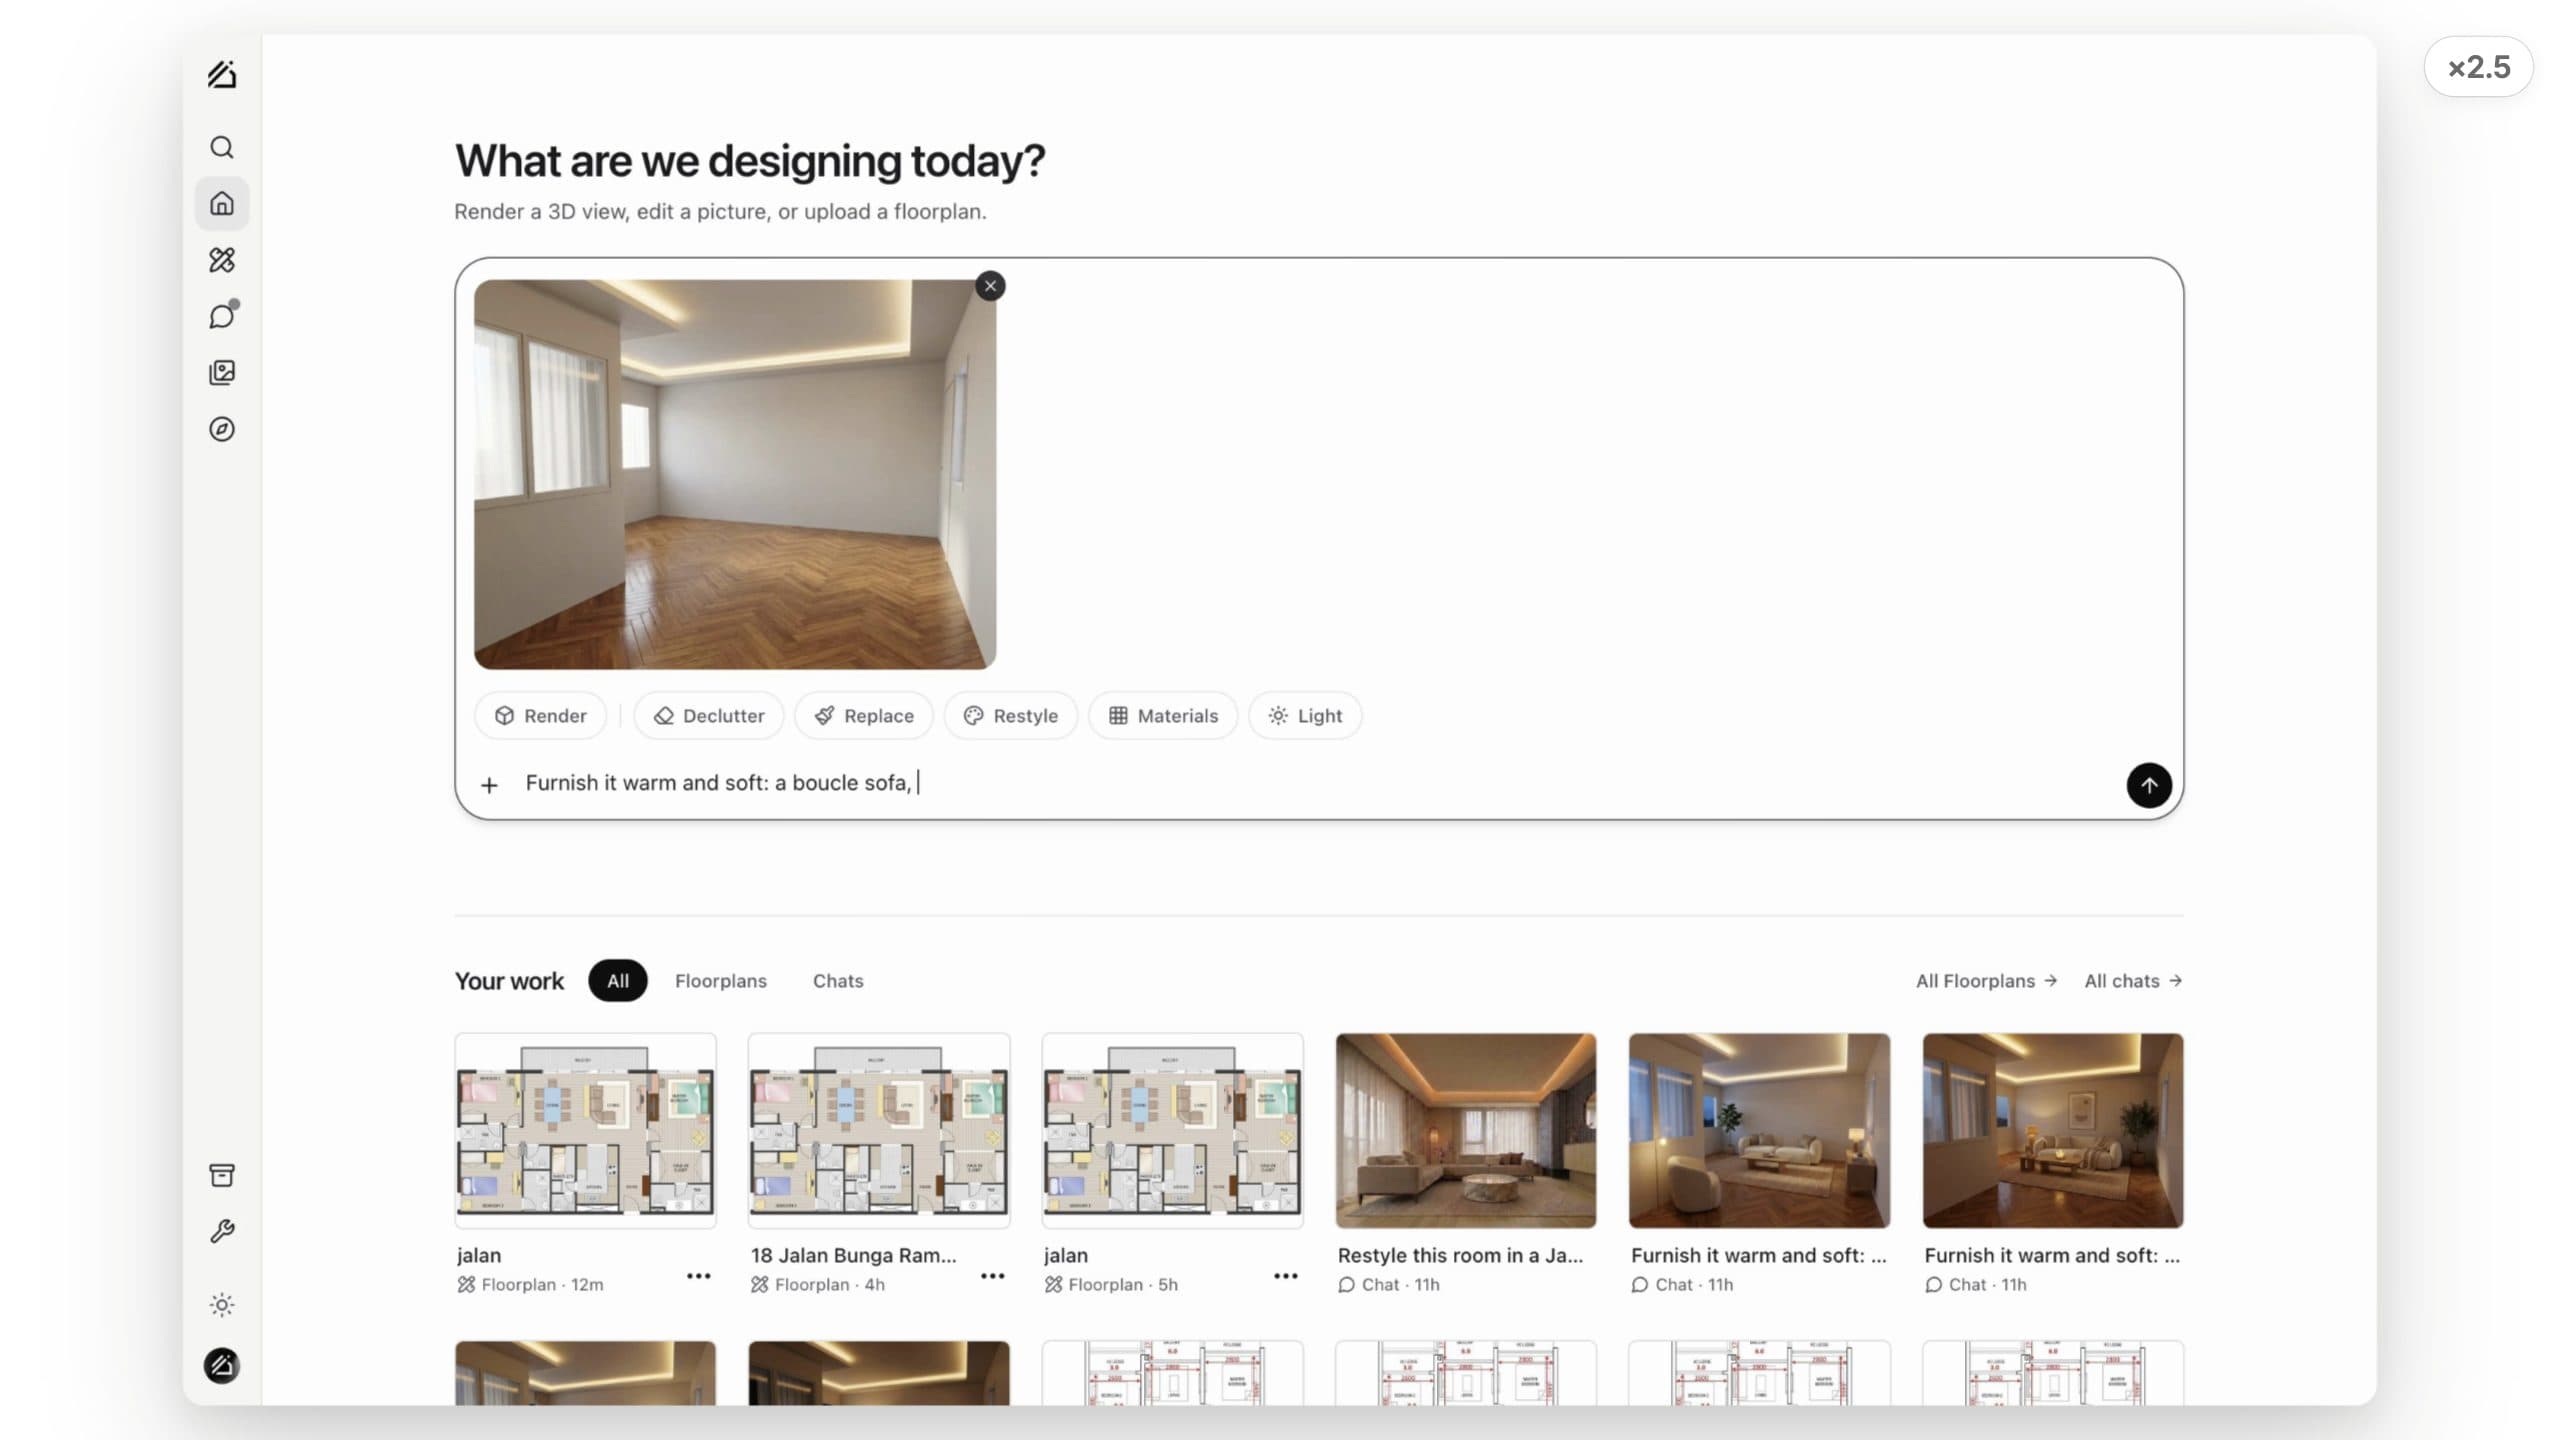Viewport: 2560px width, 1440px height.
Task: Click into the prompt text field
Action: pos(1310,783)
